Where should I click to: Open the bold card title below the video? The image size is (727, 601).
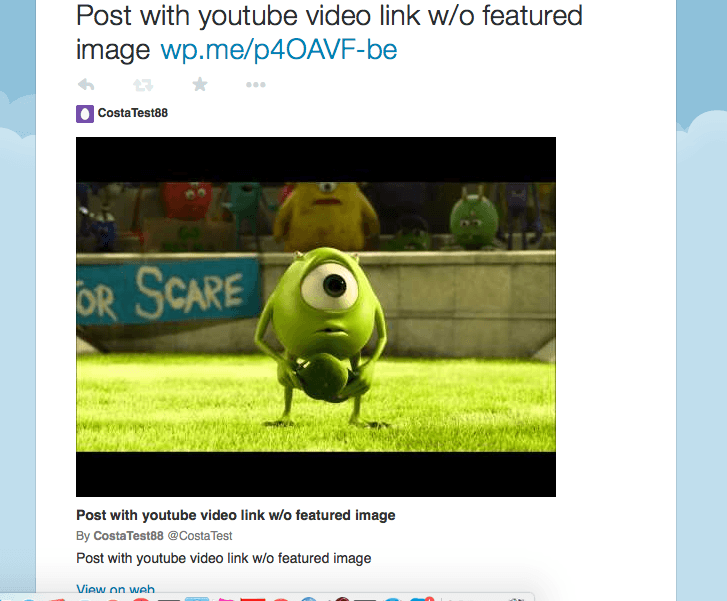click(x=236, y=515)
